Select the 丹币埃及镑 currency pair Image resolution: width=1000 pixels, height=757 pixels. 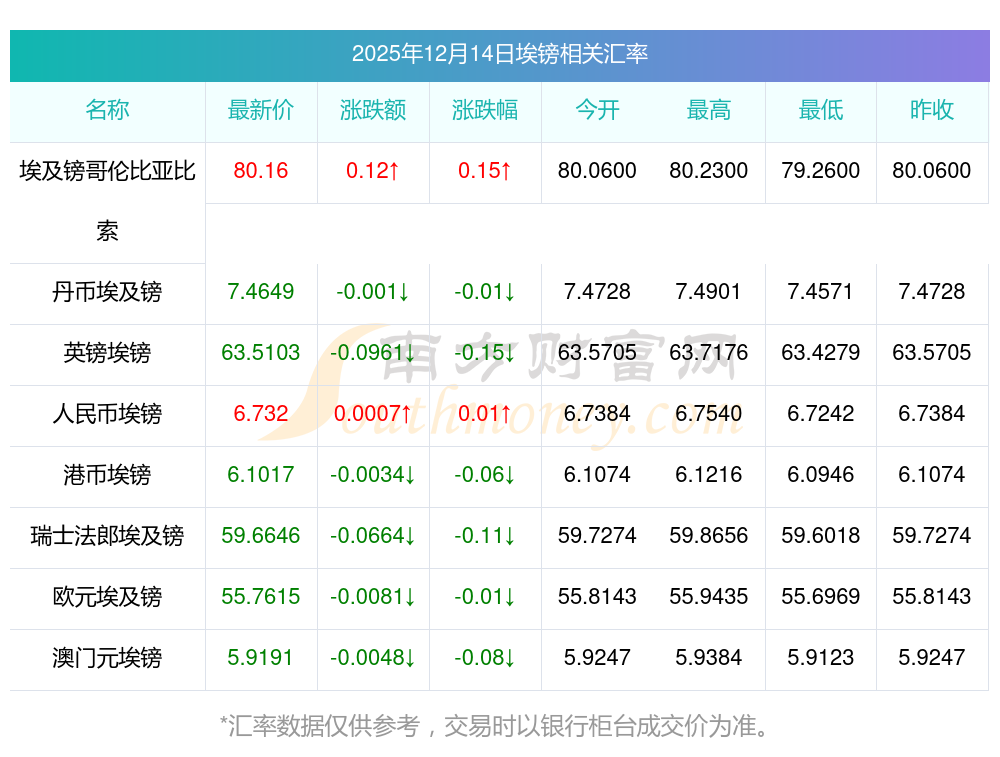point(107,292)
